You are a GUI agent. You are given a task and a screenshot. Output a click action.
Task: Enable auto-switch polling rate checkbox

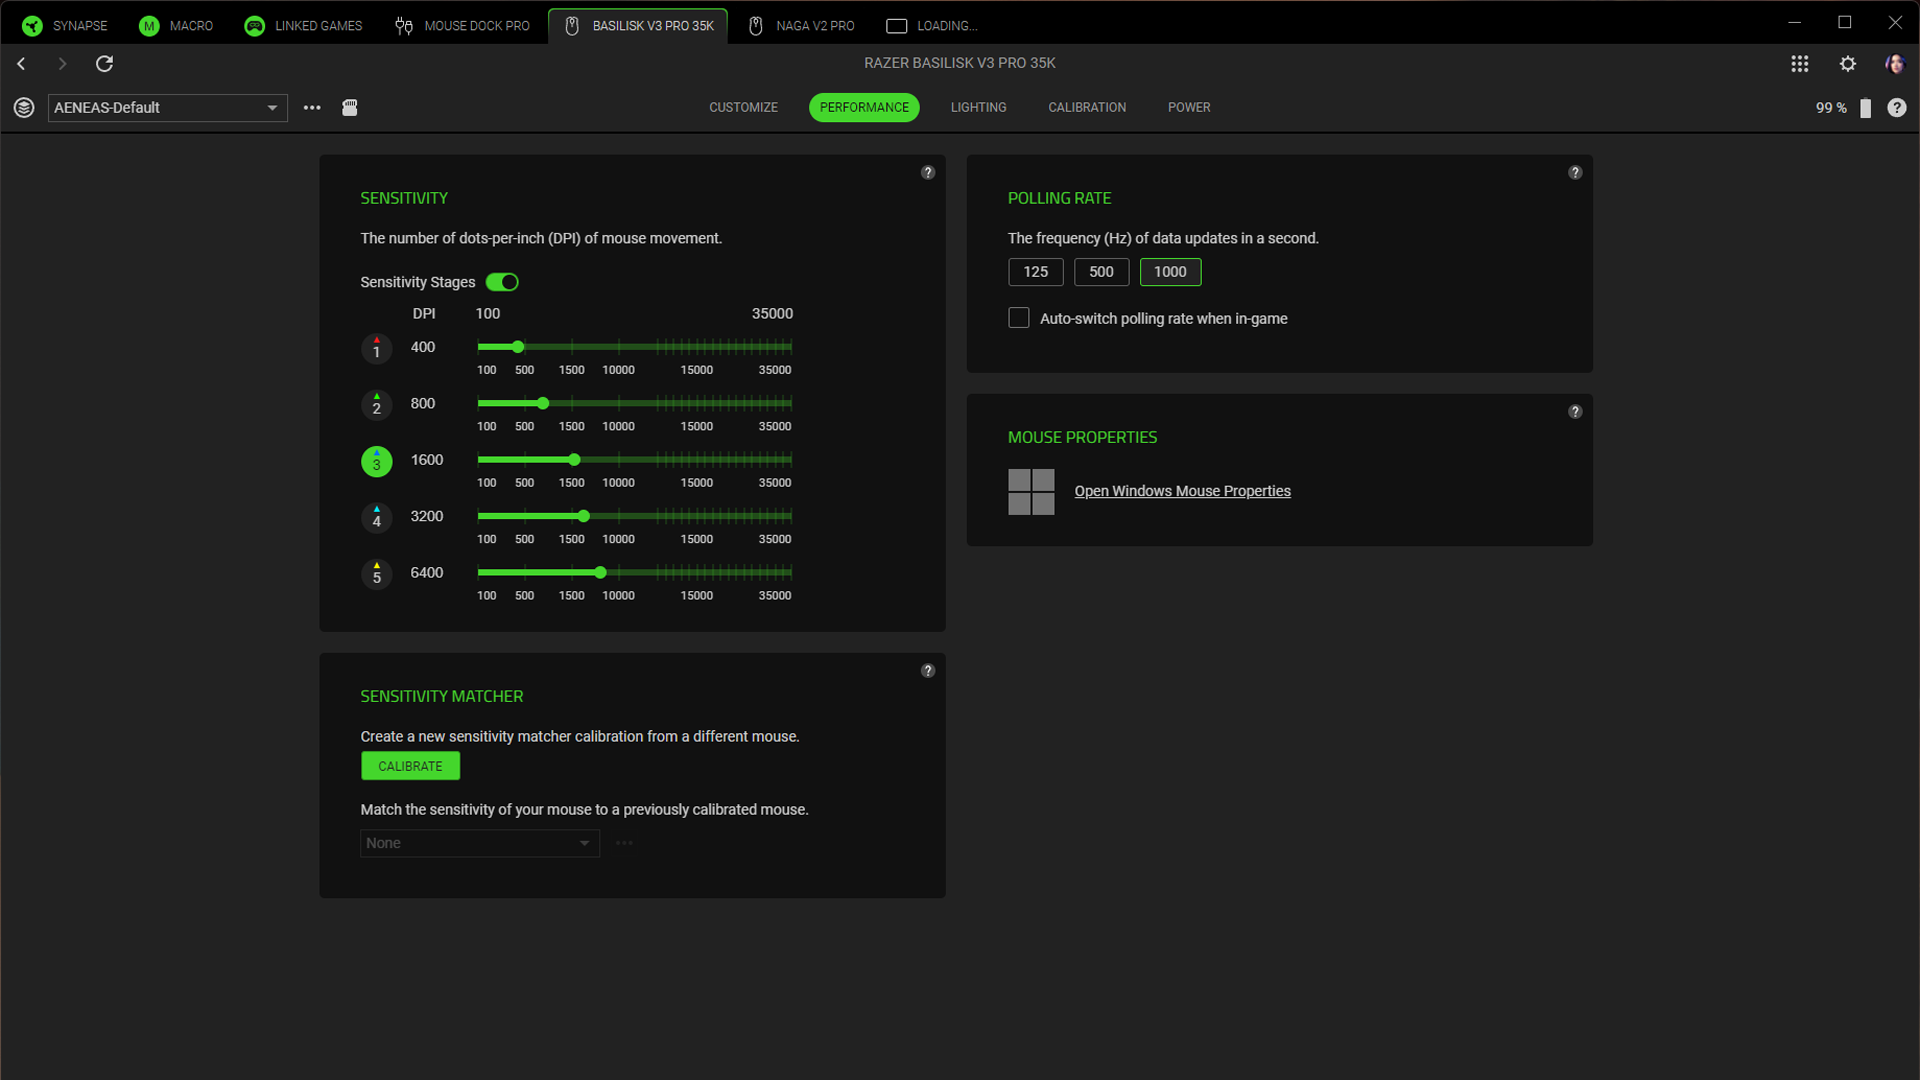pyautogui.click(x=1019, y=318)
